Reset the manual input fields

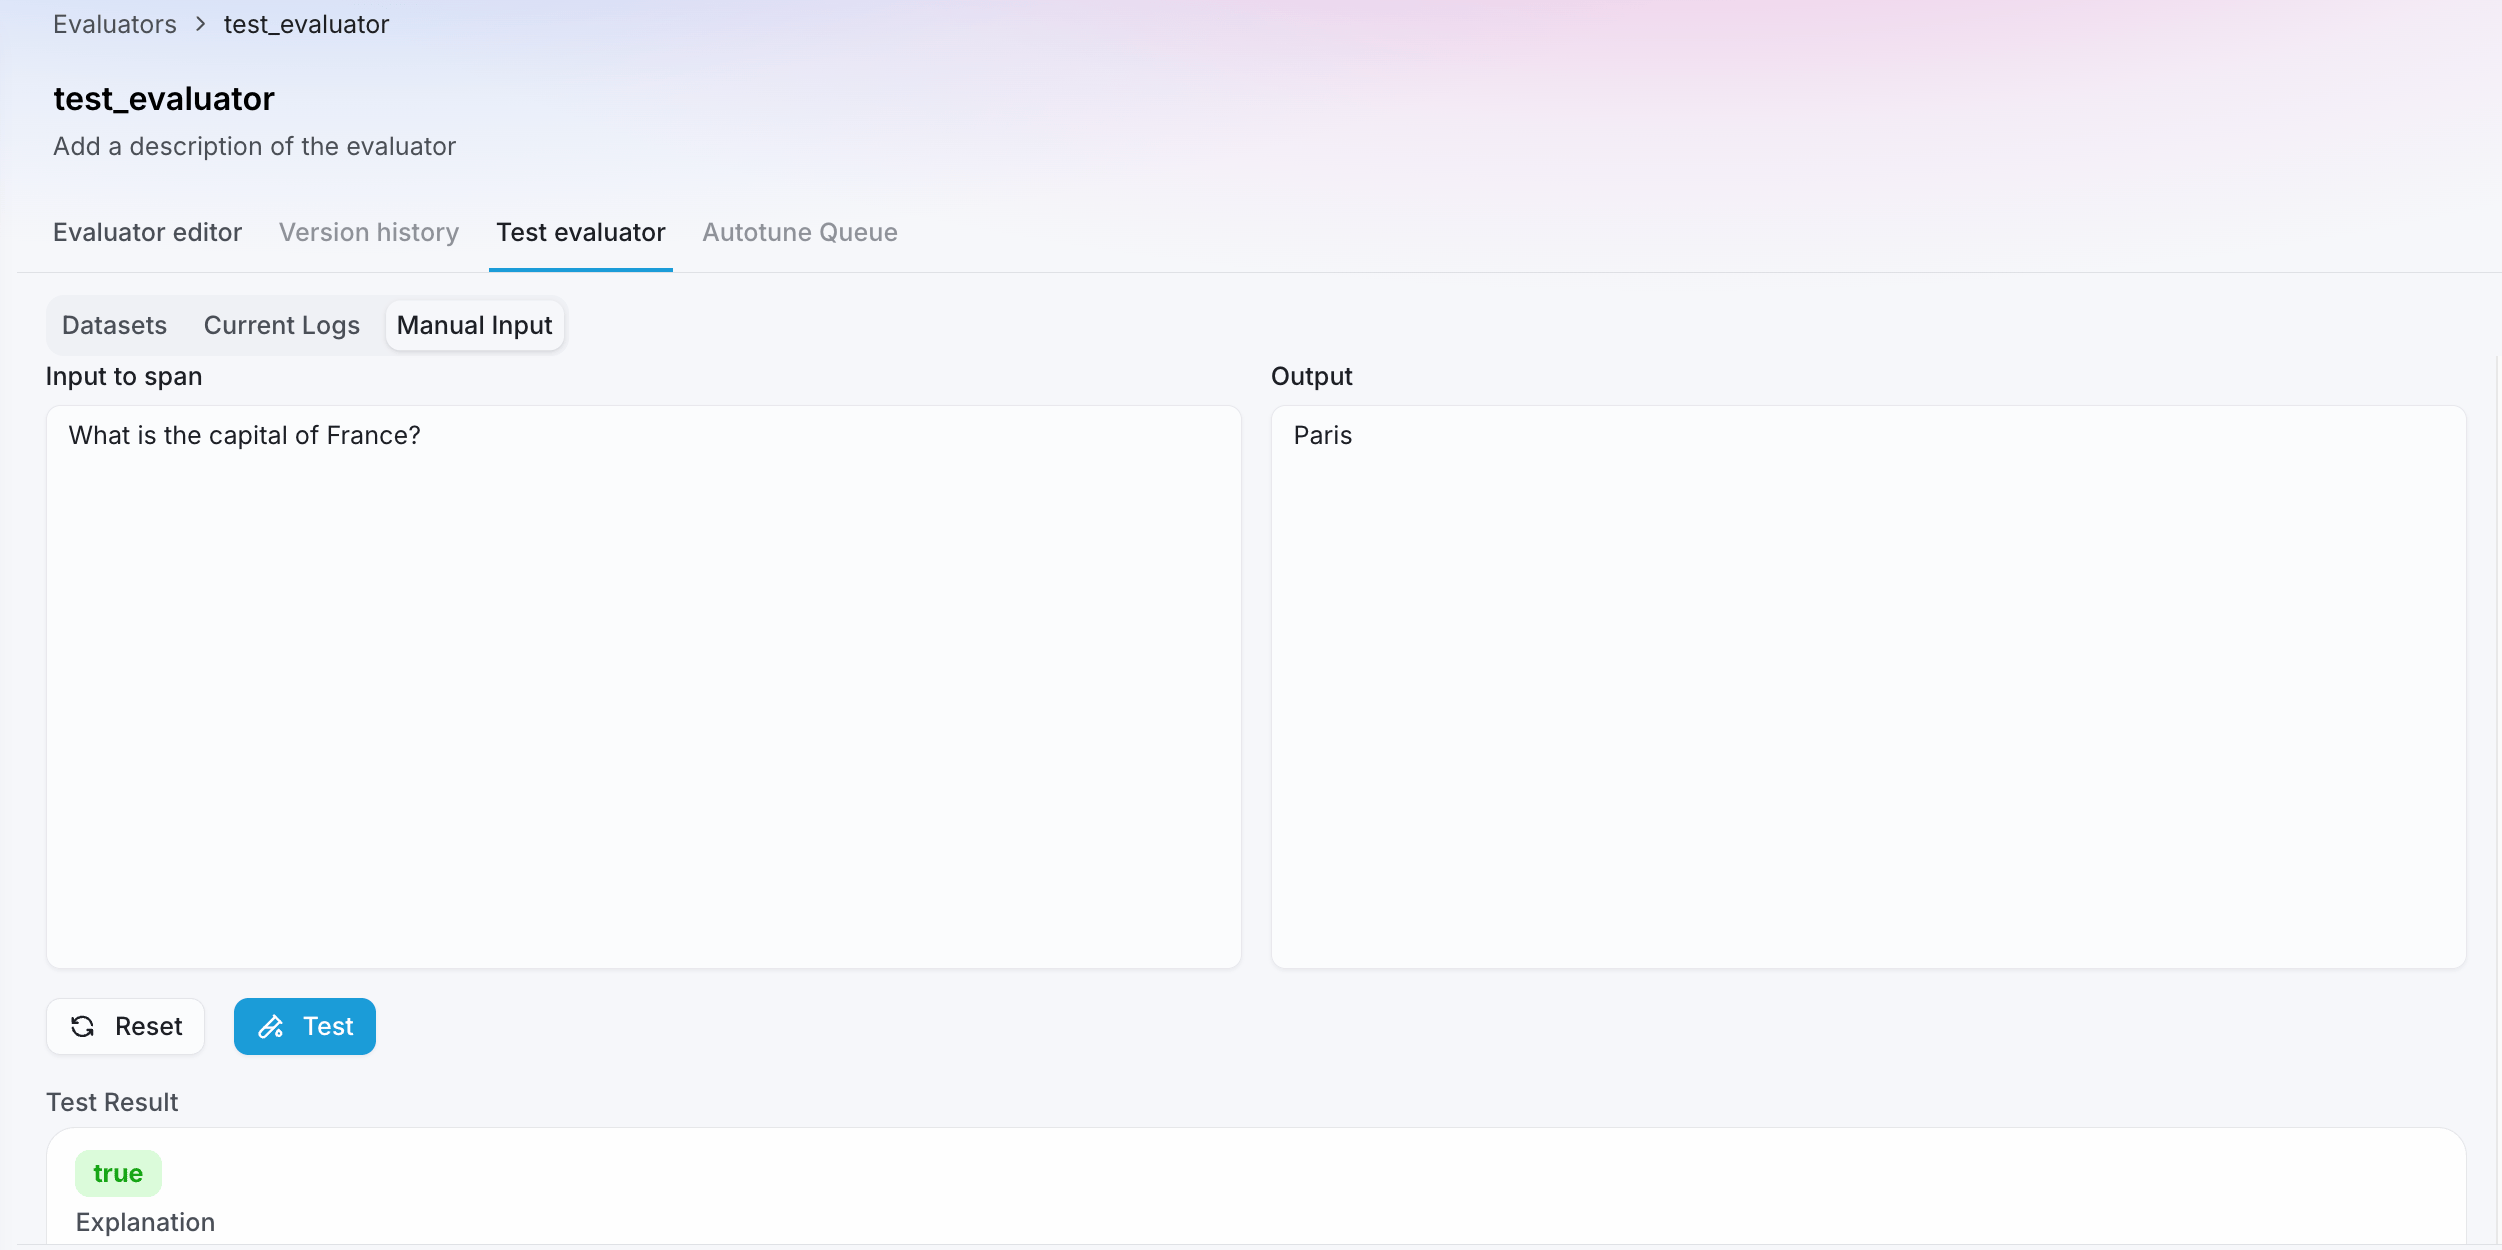pyautogui.click(x=126, y=1026)
